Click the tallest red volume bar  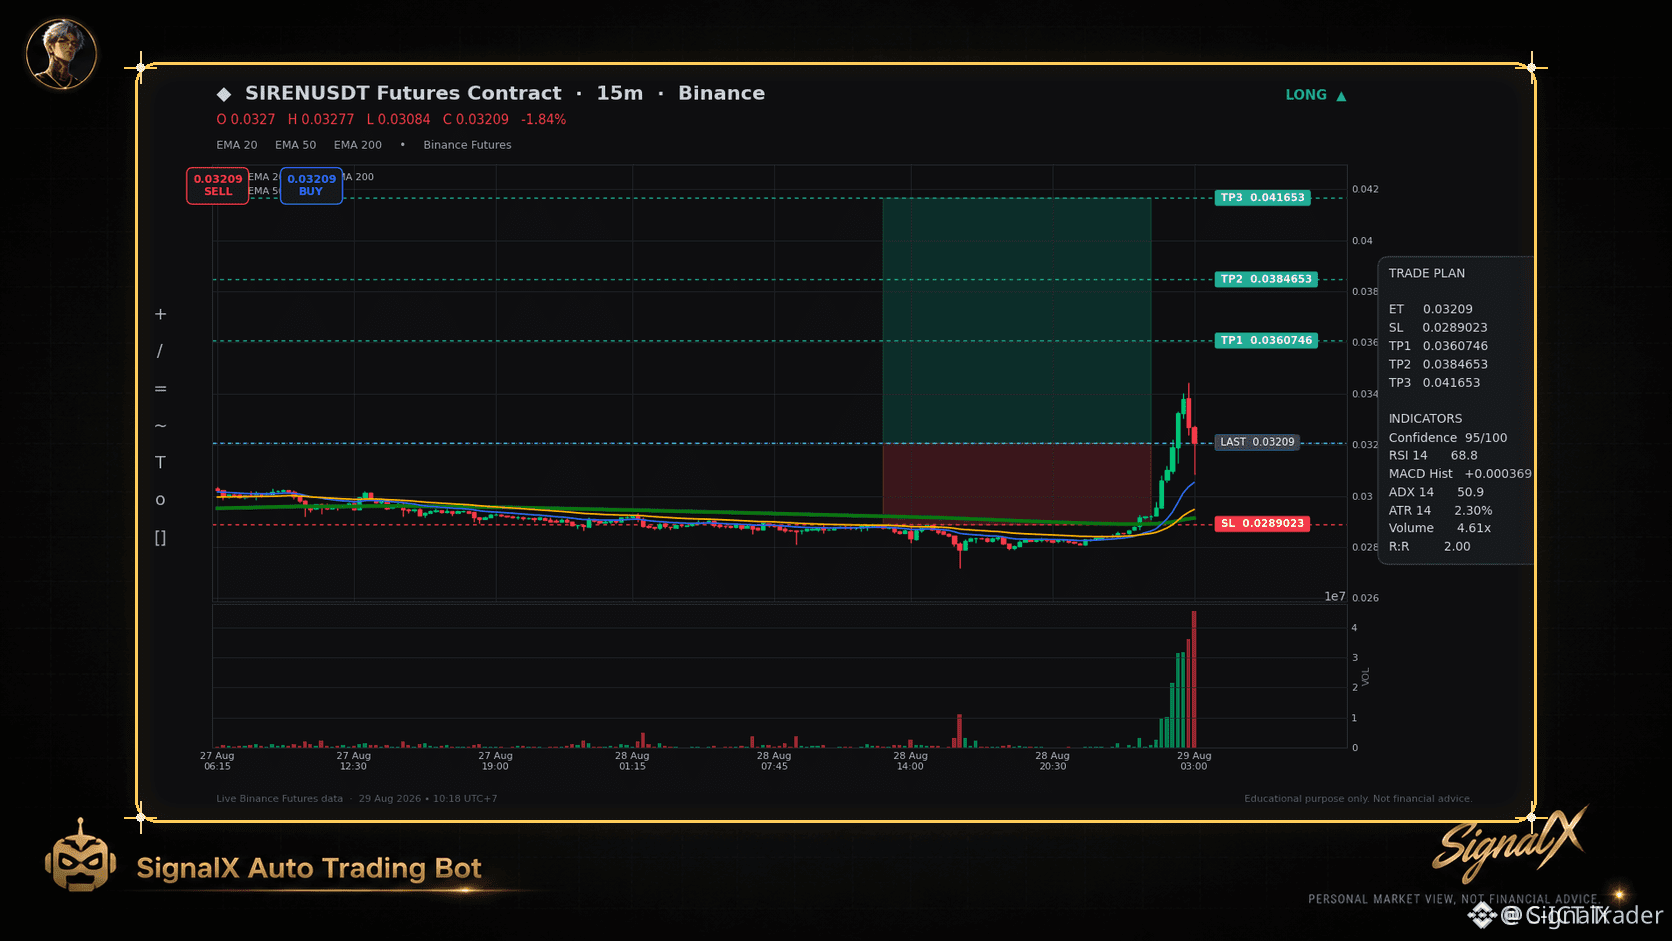pyautogui.click(x=1194, y=679)
